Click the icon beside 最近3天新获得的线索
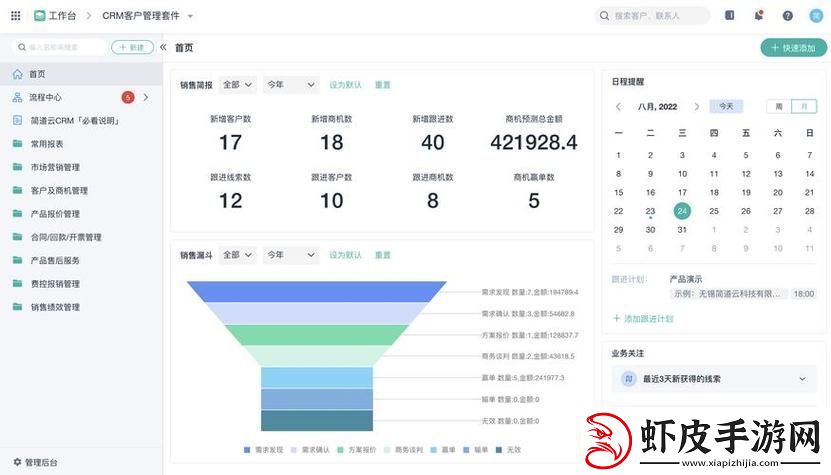831x475 pixels. pos(629,379)
